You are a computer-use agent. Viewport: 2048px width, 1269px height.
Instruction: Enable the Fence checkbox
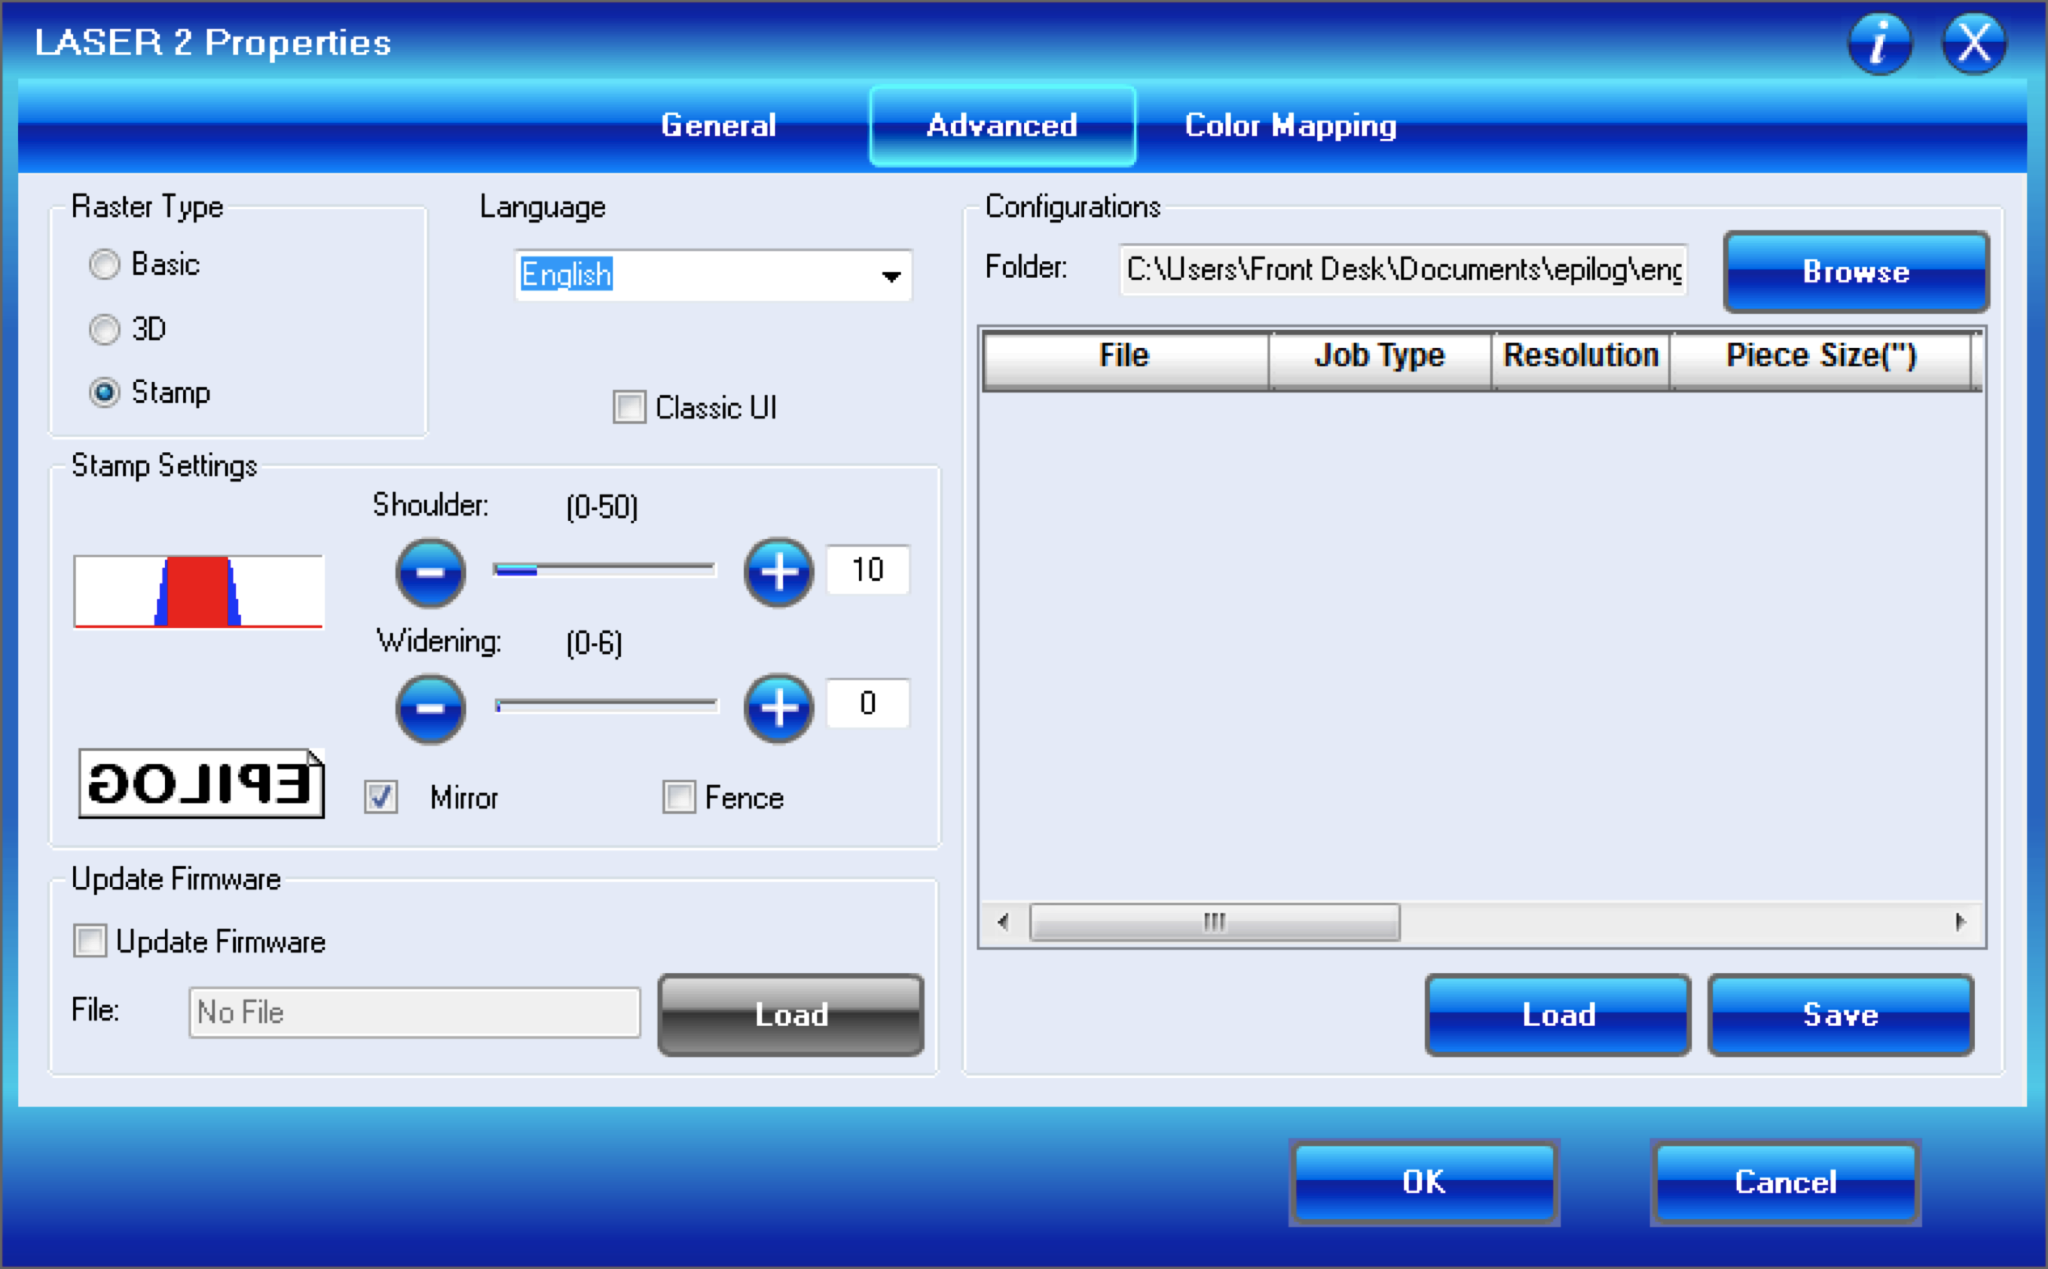[x=679, y=797]
